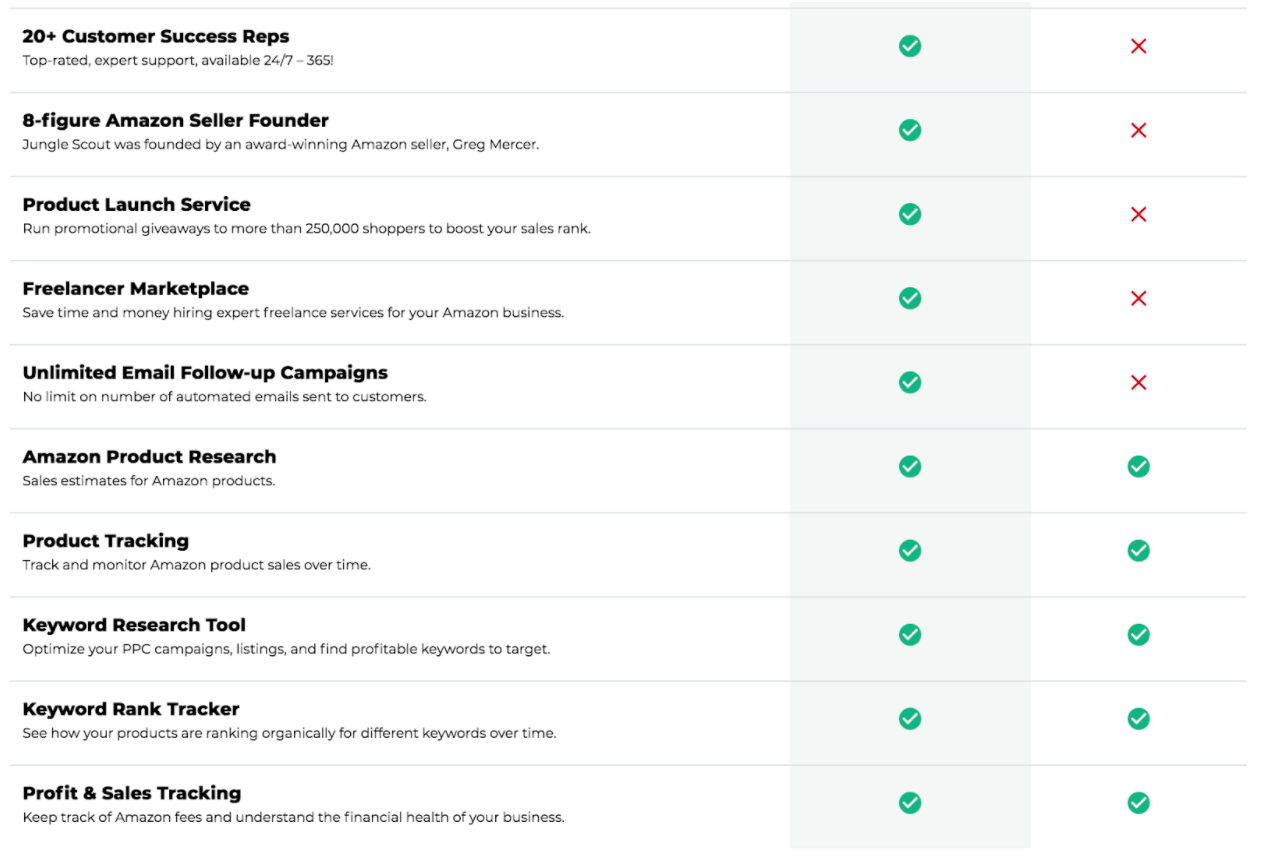Viewport: 1262px width, 852px height.
Task: Click red X for 20+ Customer Success Reps
Action: pos(1138,46)
